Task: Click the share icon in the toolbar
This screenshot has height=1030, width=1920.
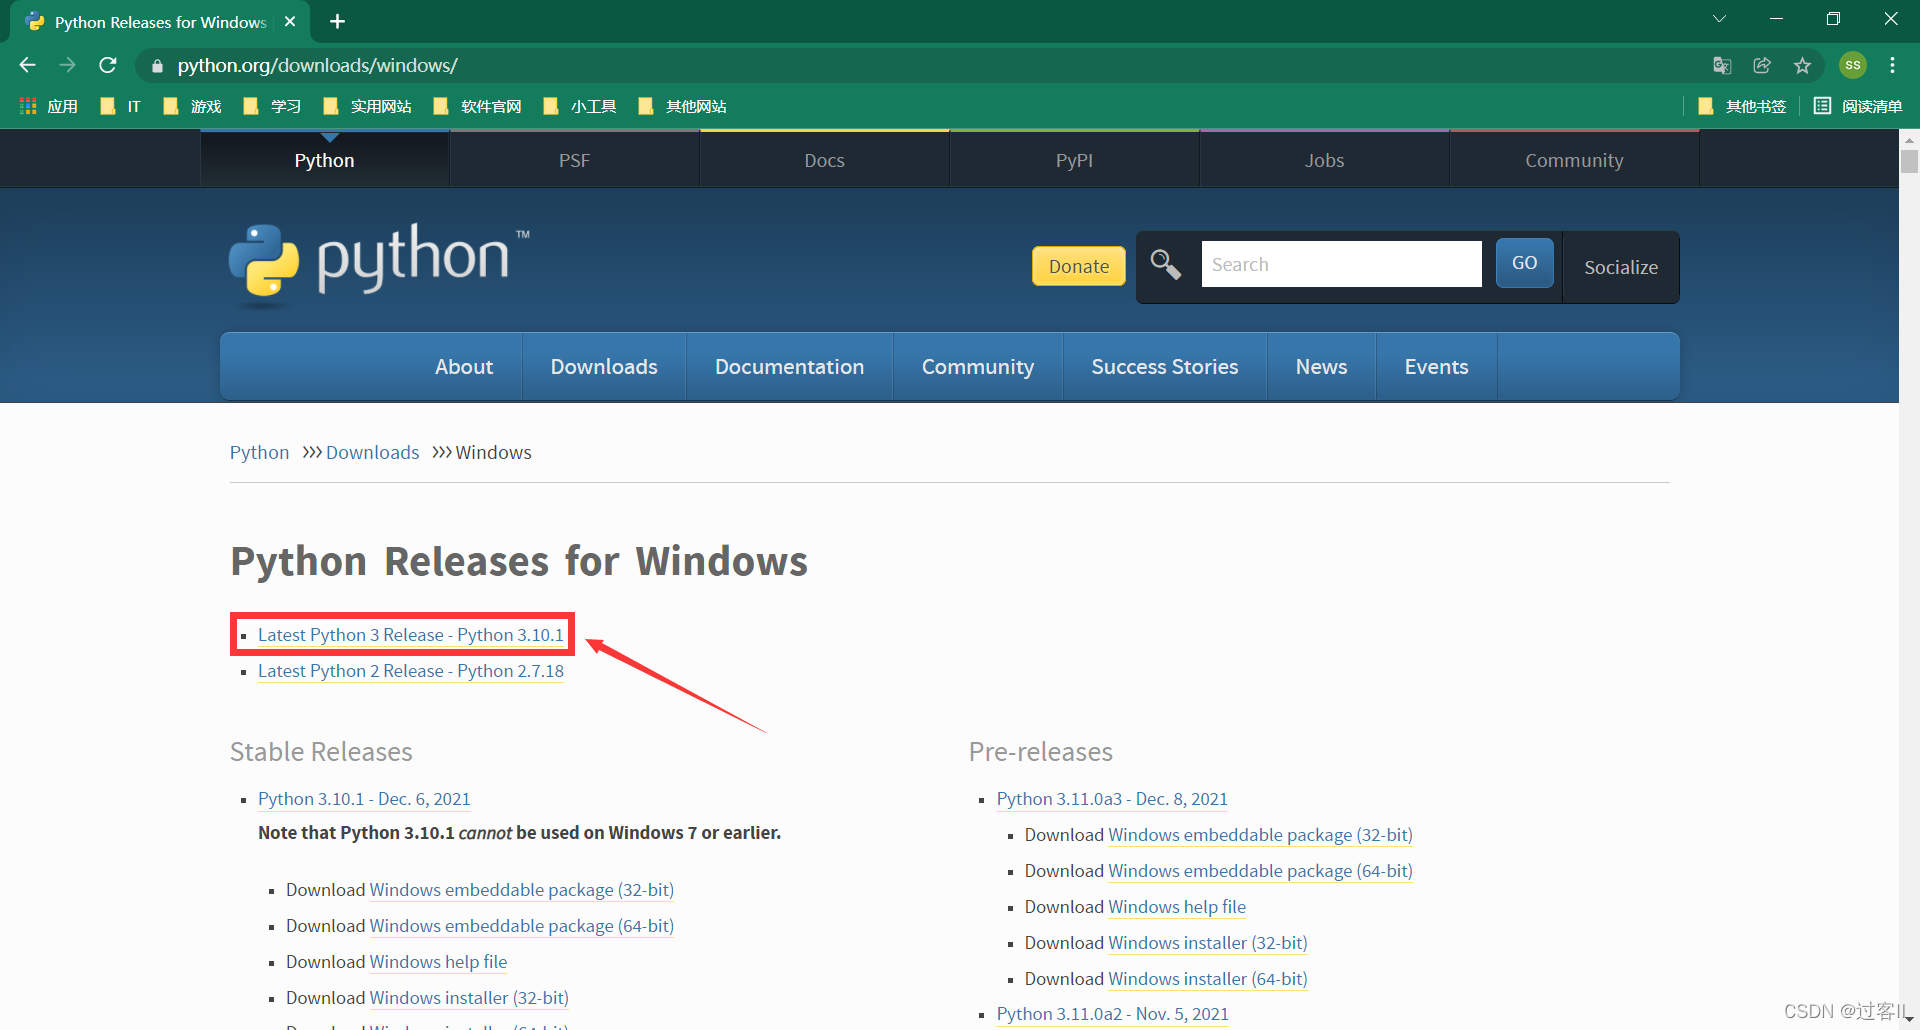Action: pos(1762,65)
